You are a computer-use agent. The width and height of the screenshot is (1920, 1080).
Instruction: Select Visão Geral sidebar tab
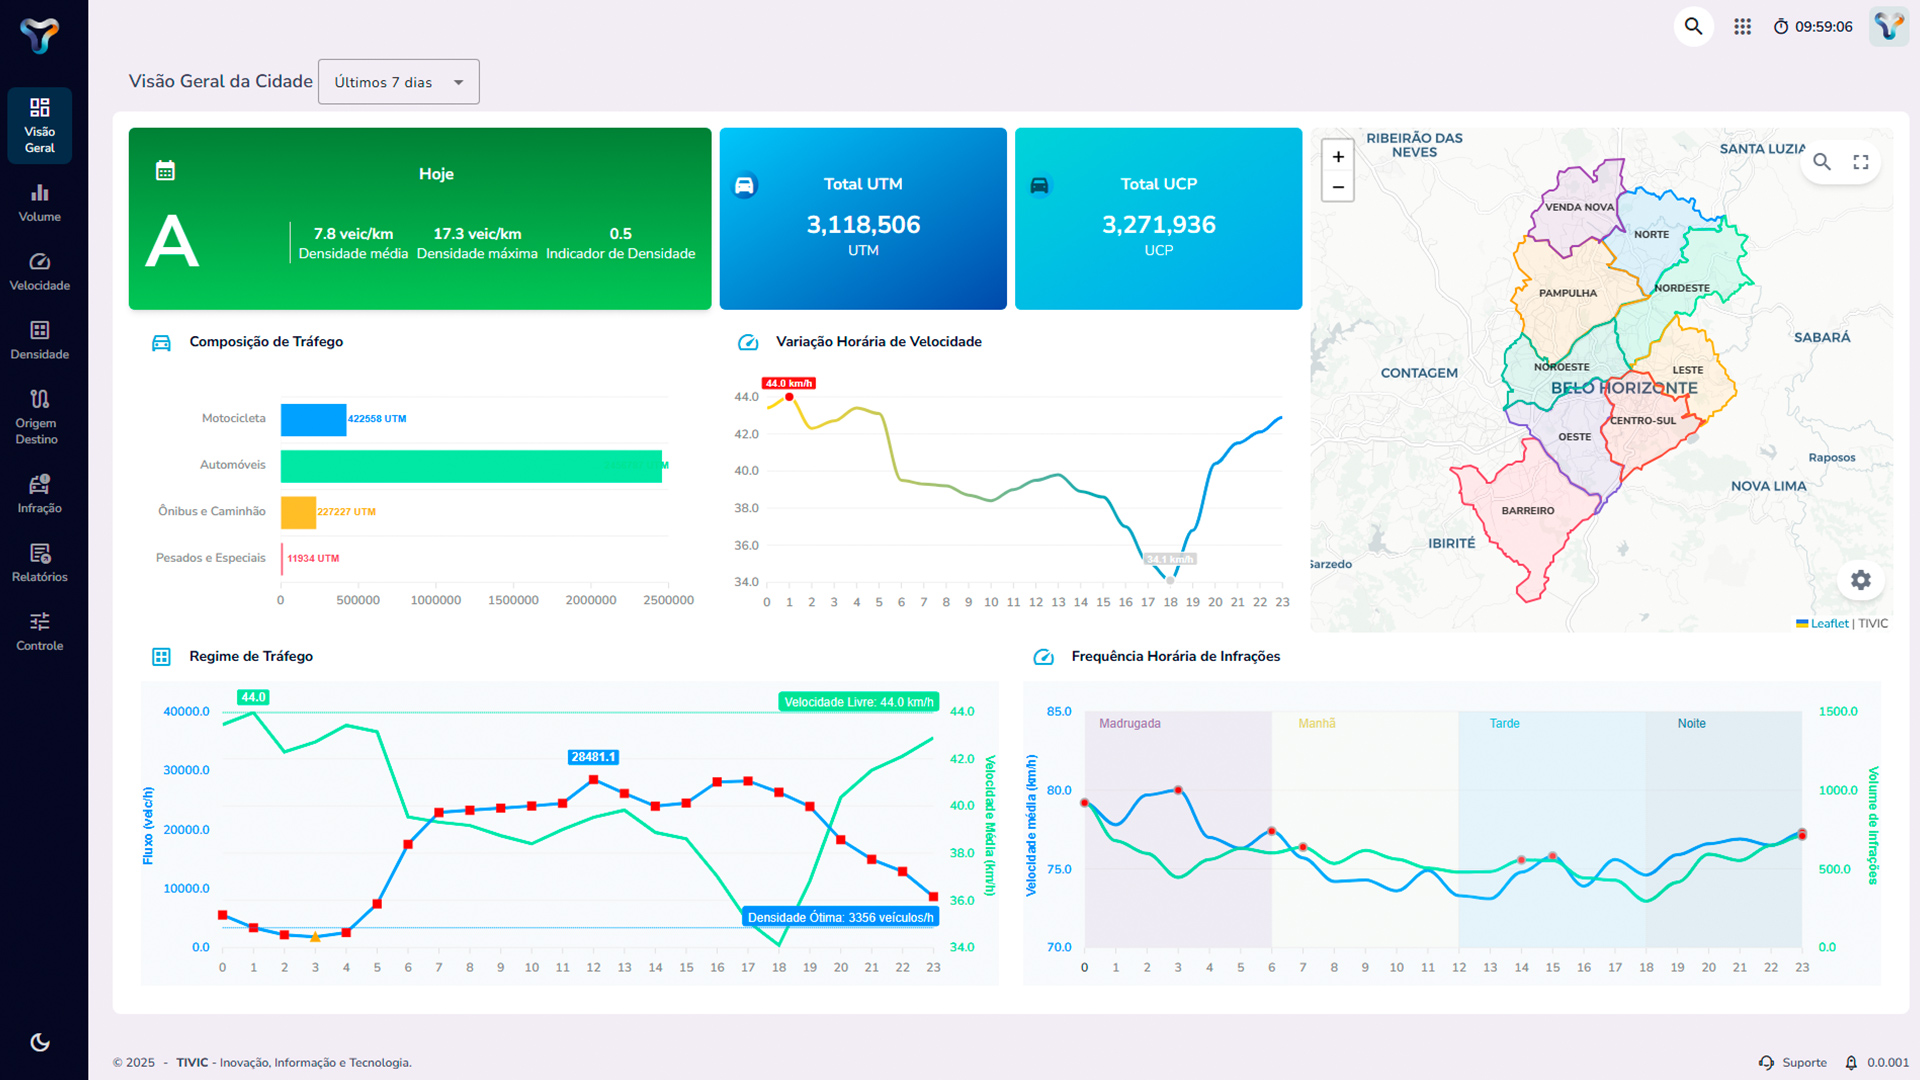(x=39, y=126)
